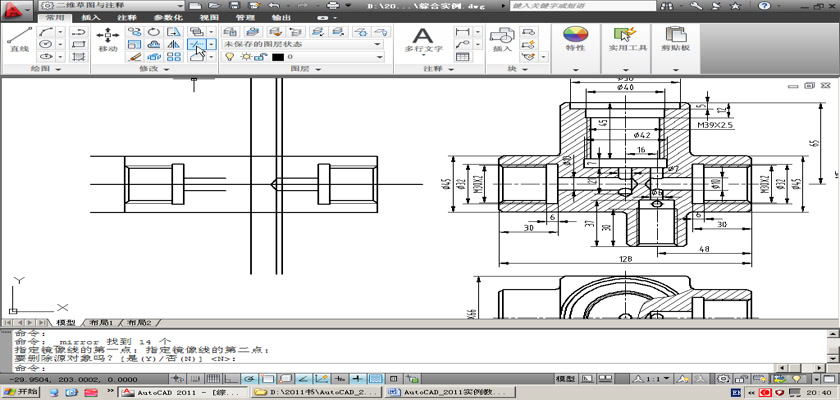This screenshot has width=840, height=400.
Task: Click the Copy tool in 修改 panel
Action: (134, 32)
